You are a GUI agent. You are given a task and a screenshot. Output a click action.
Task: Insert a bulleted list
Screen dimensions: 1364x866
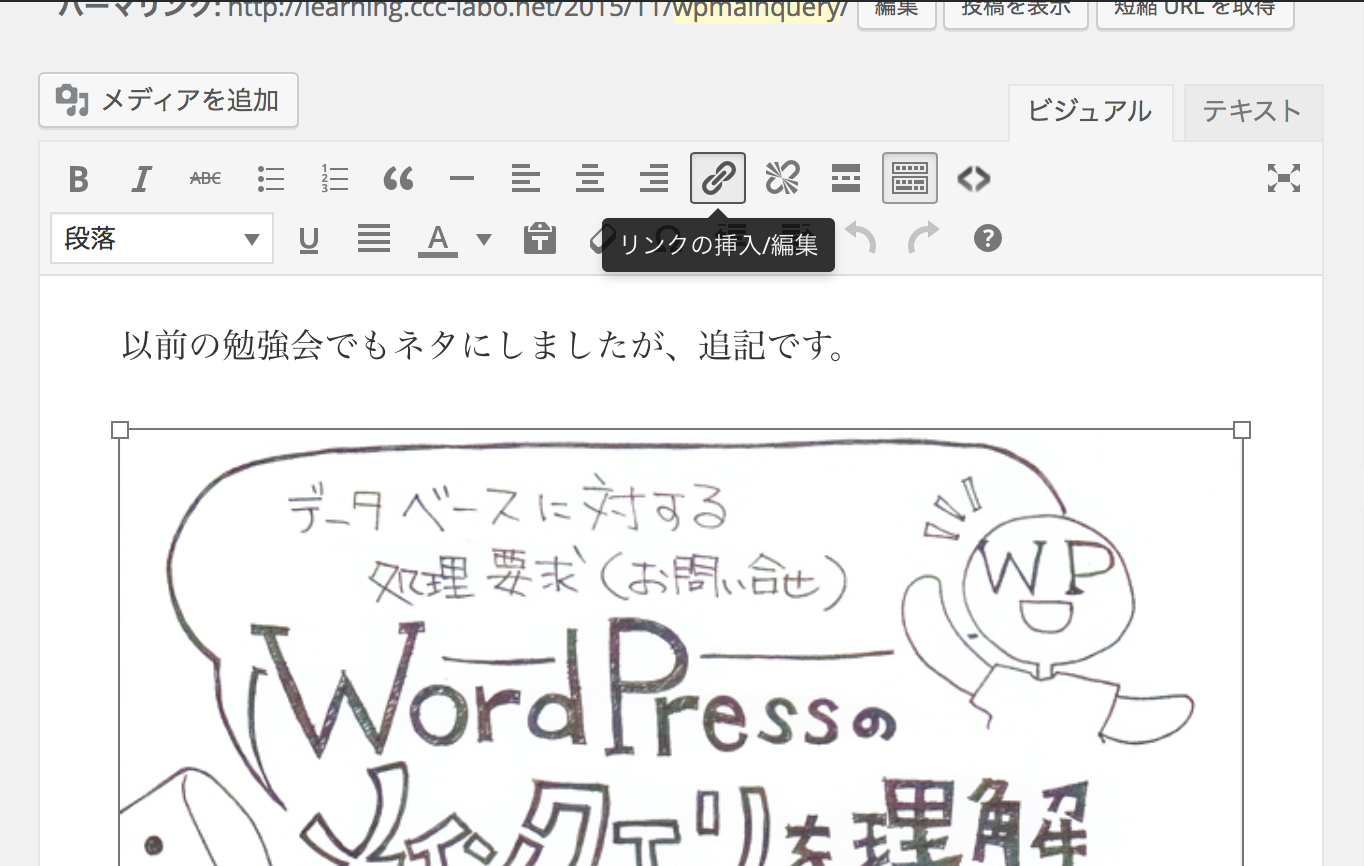(270, 179)
